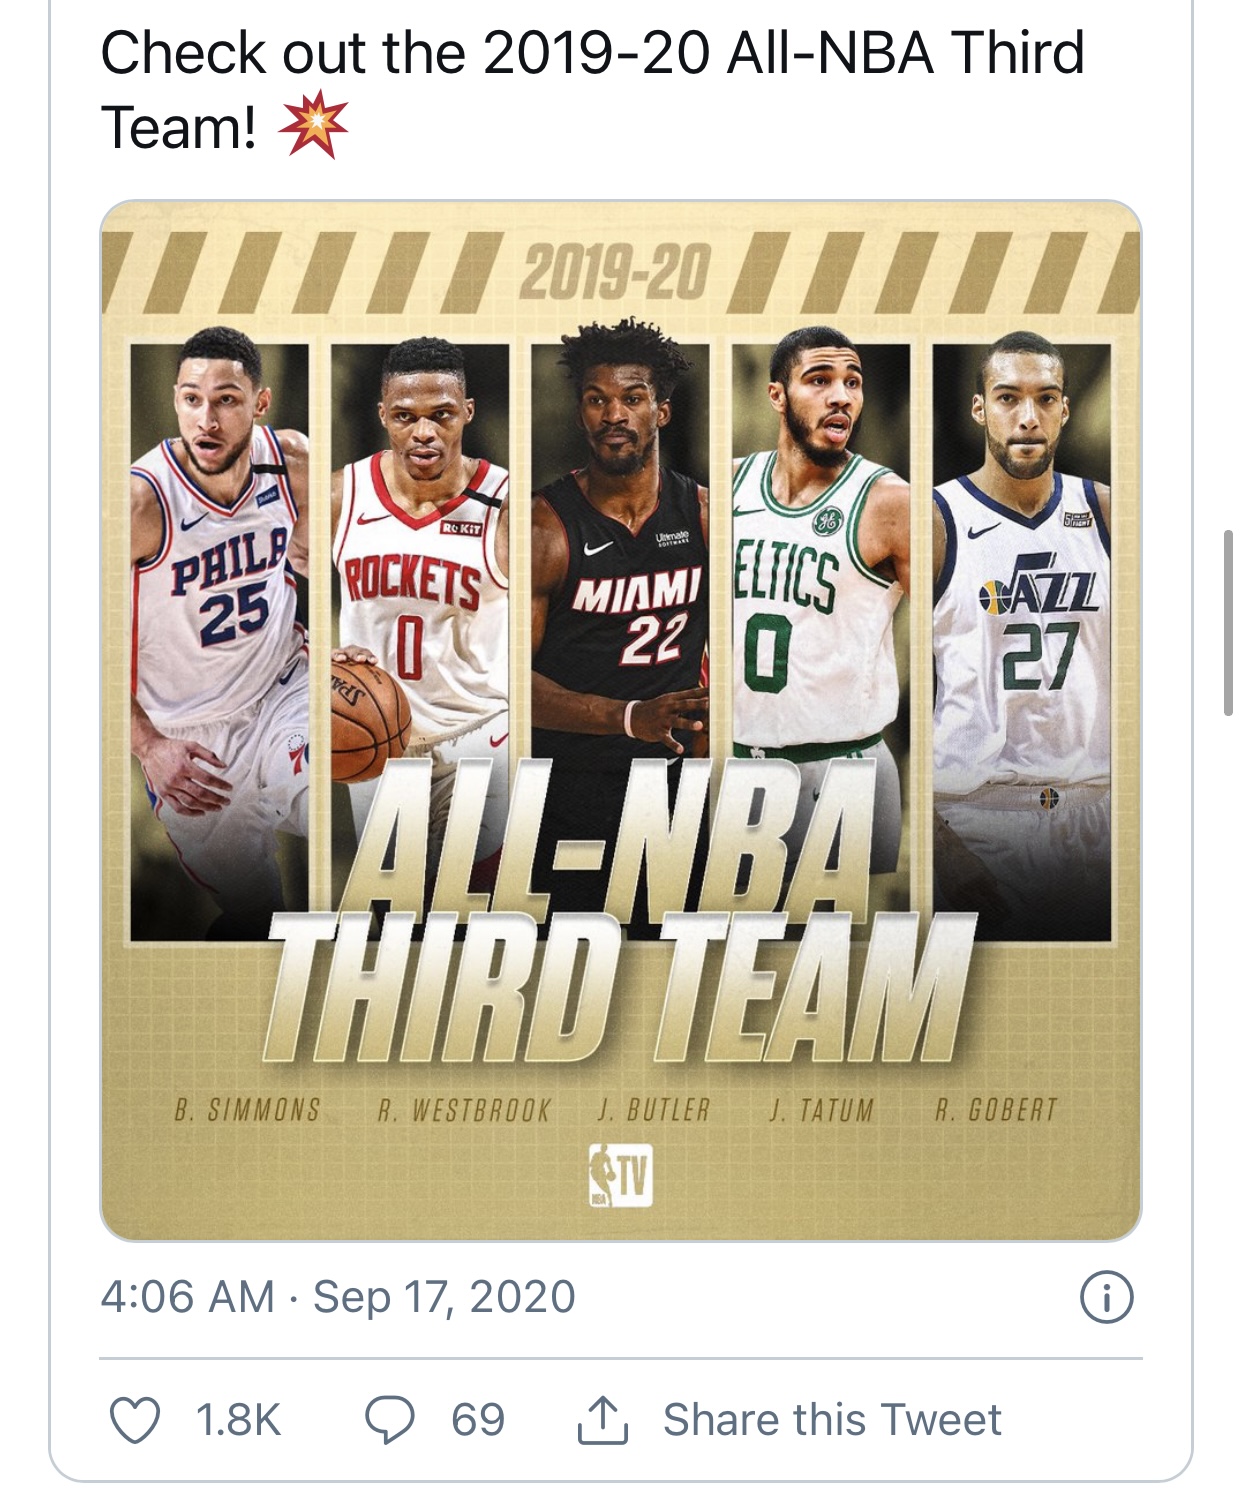Open the tweet info circle icon

point(1107,1297)
